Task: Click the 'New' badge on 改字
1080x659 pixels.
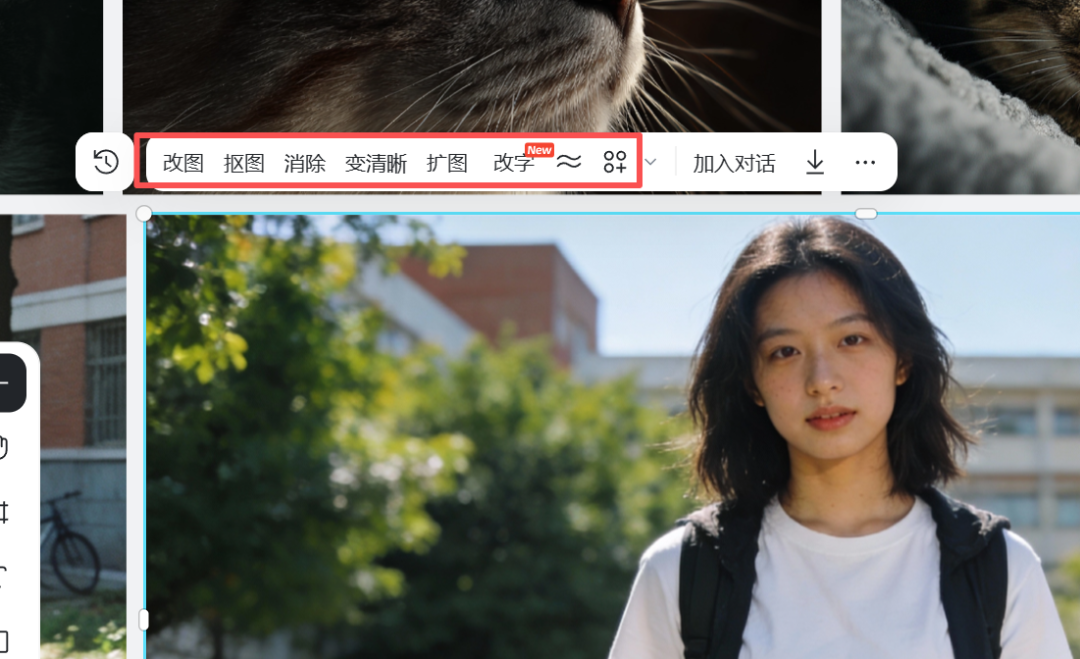Action: (x=537, y=149)
